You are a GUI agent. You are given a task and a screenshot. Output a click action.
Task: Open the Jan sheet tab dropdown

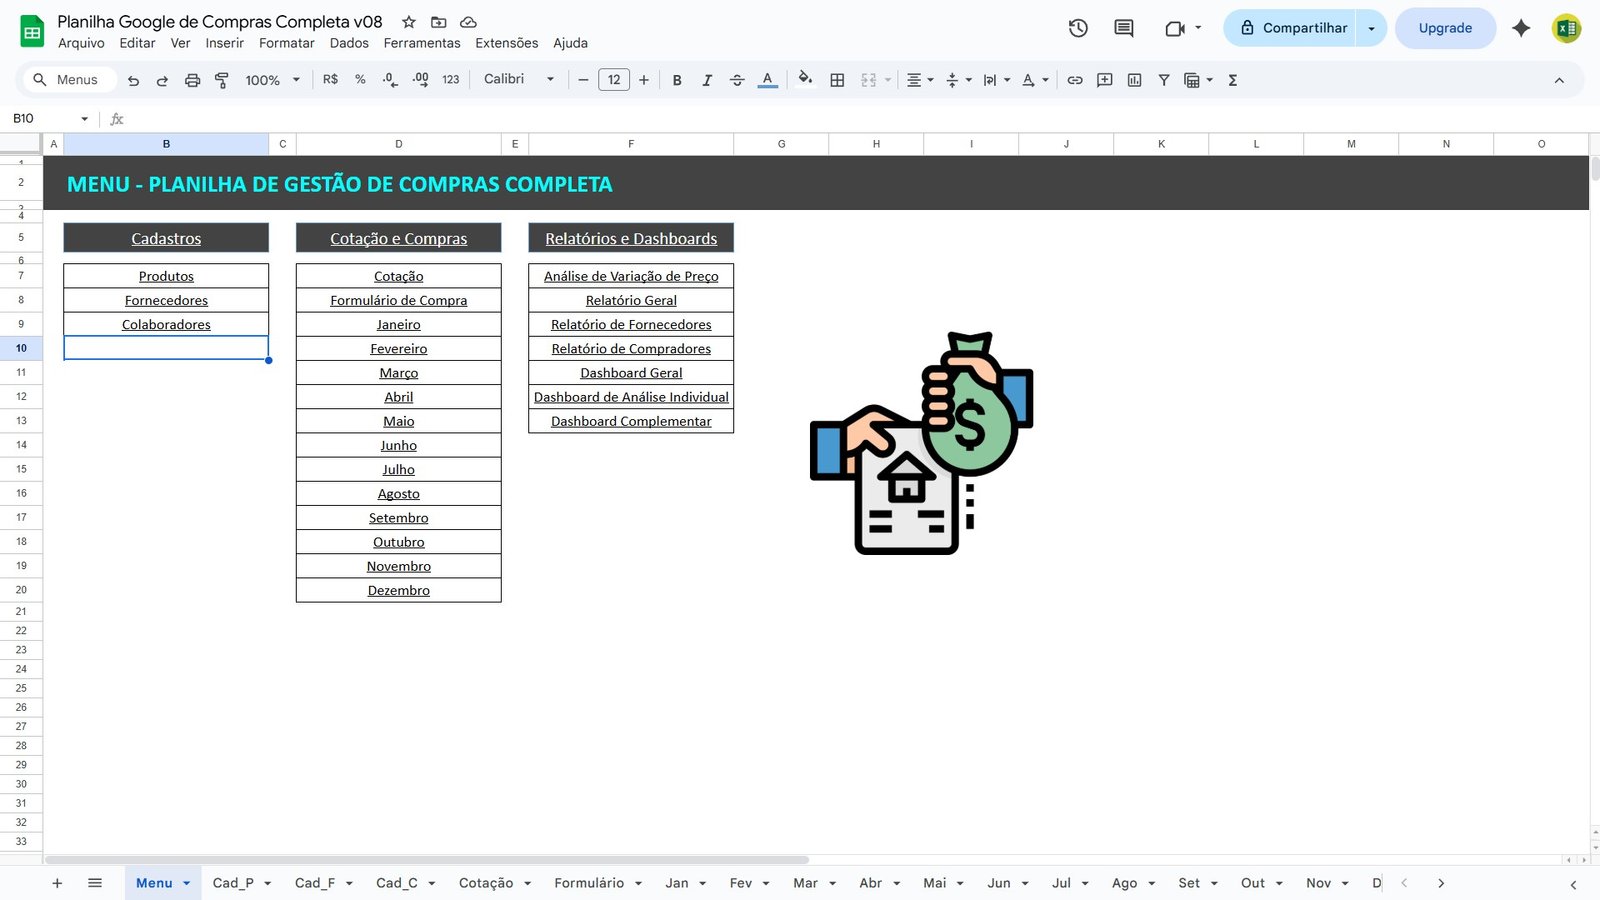[700, 883]
